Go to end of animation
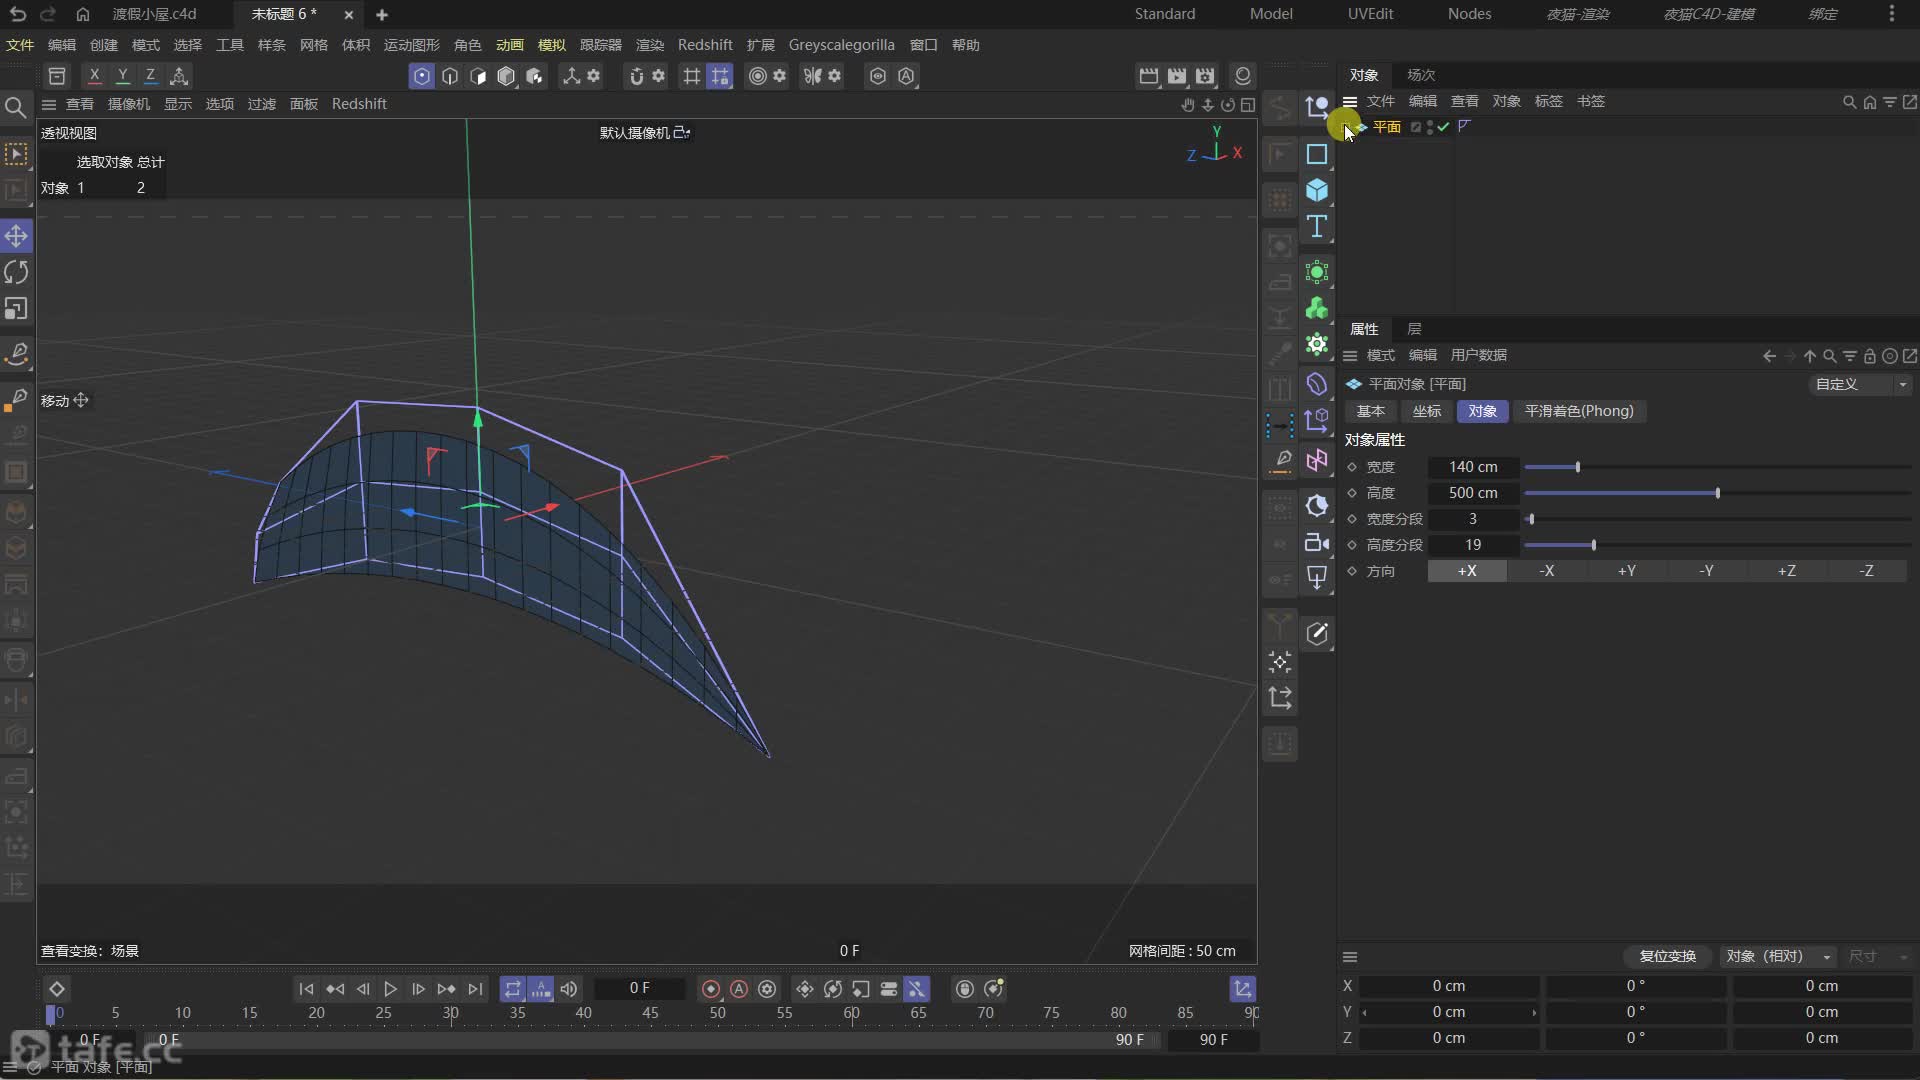This screenshot has width=1920, height=1080. click(475, 989)
